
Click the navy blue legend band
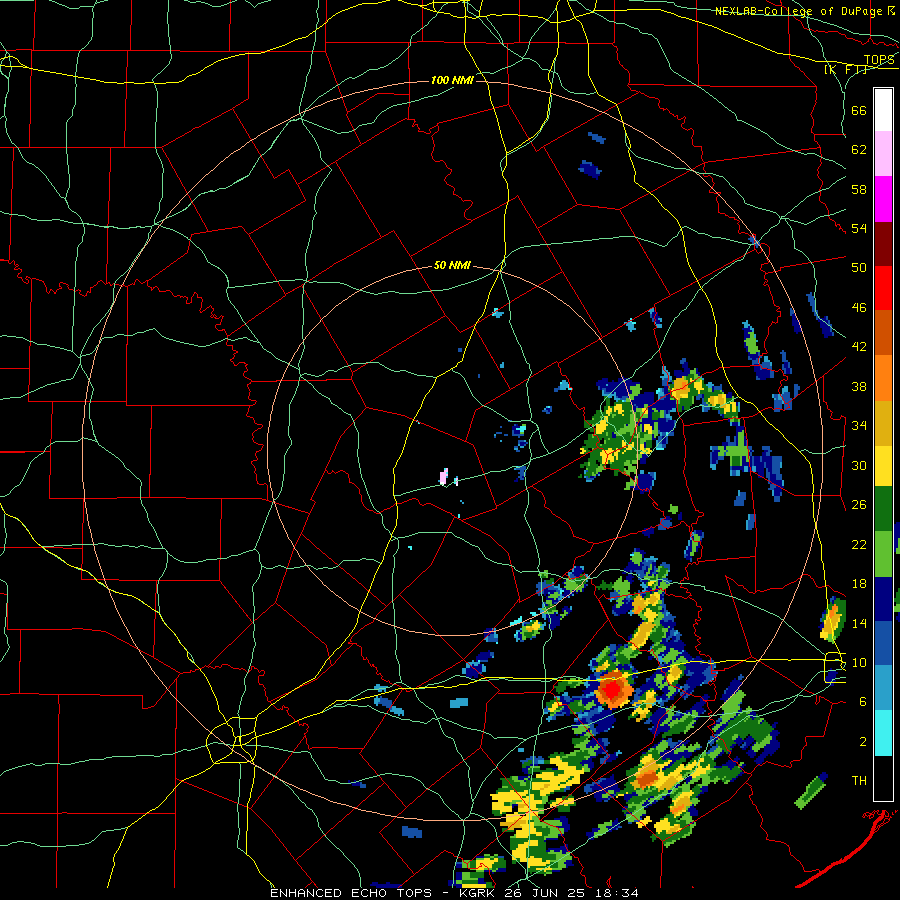pos(883,599)
